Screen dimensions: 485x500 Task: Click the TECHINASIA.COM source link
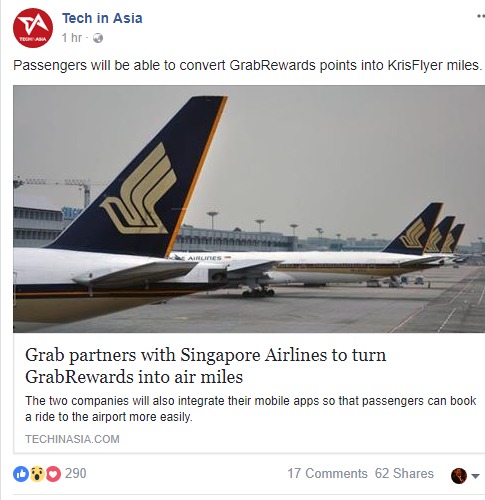72,439
